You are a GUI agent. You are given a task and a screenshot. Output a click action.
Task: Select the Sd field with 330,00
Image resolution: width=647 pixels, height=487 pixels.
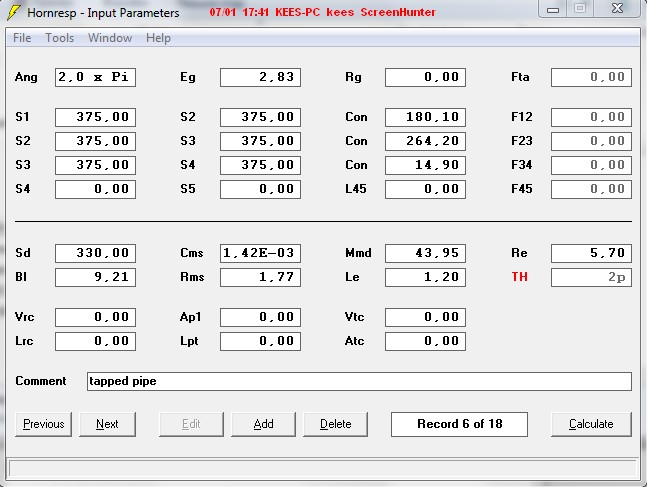coord(95,253)
